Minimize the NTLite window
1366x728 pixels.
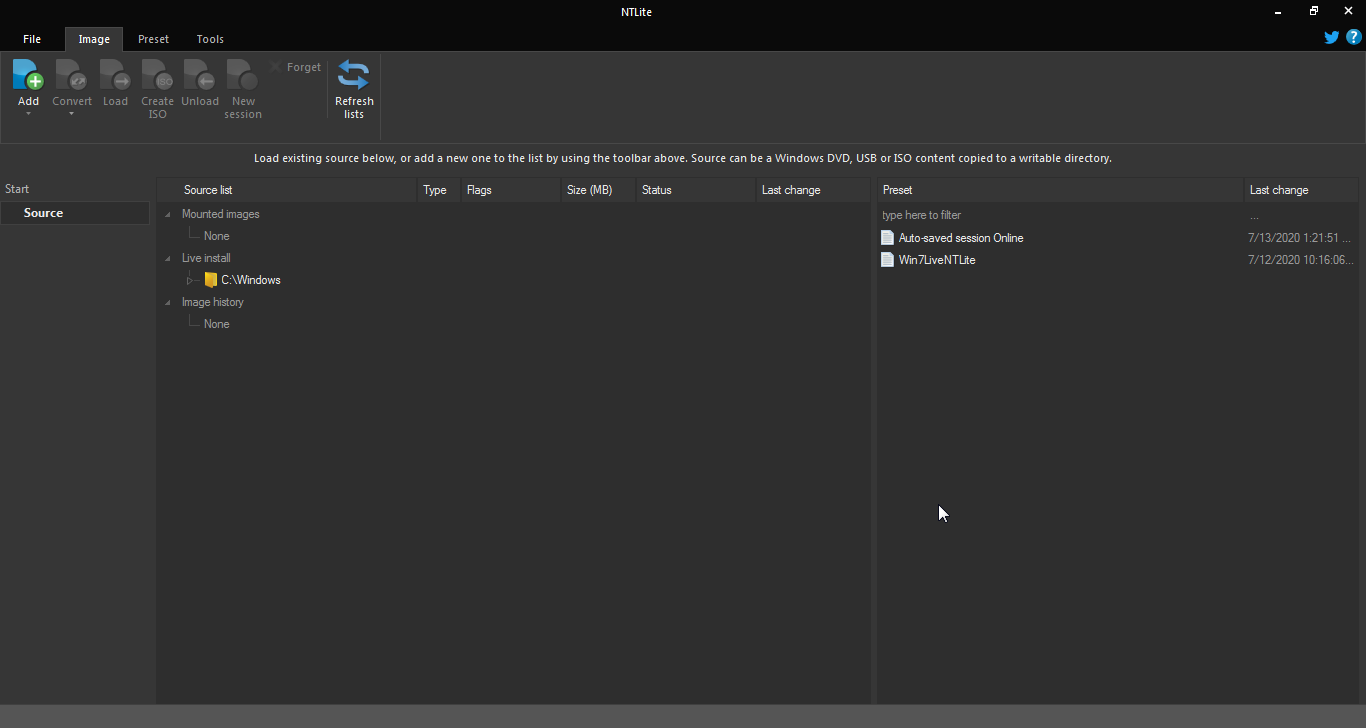pyautogui.click(x=1280, y=11)
